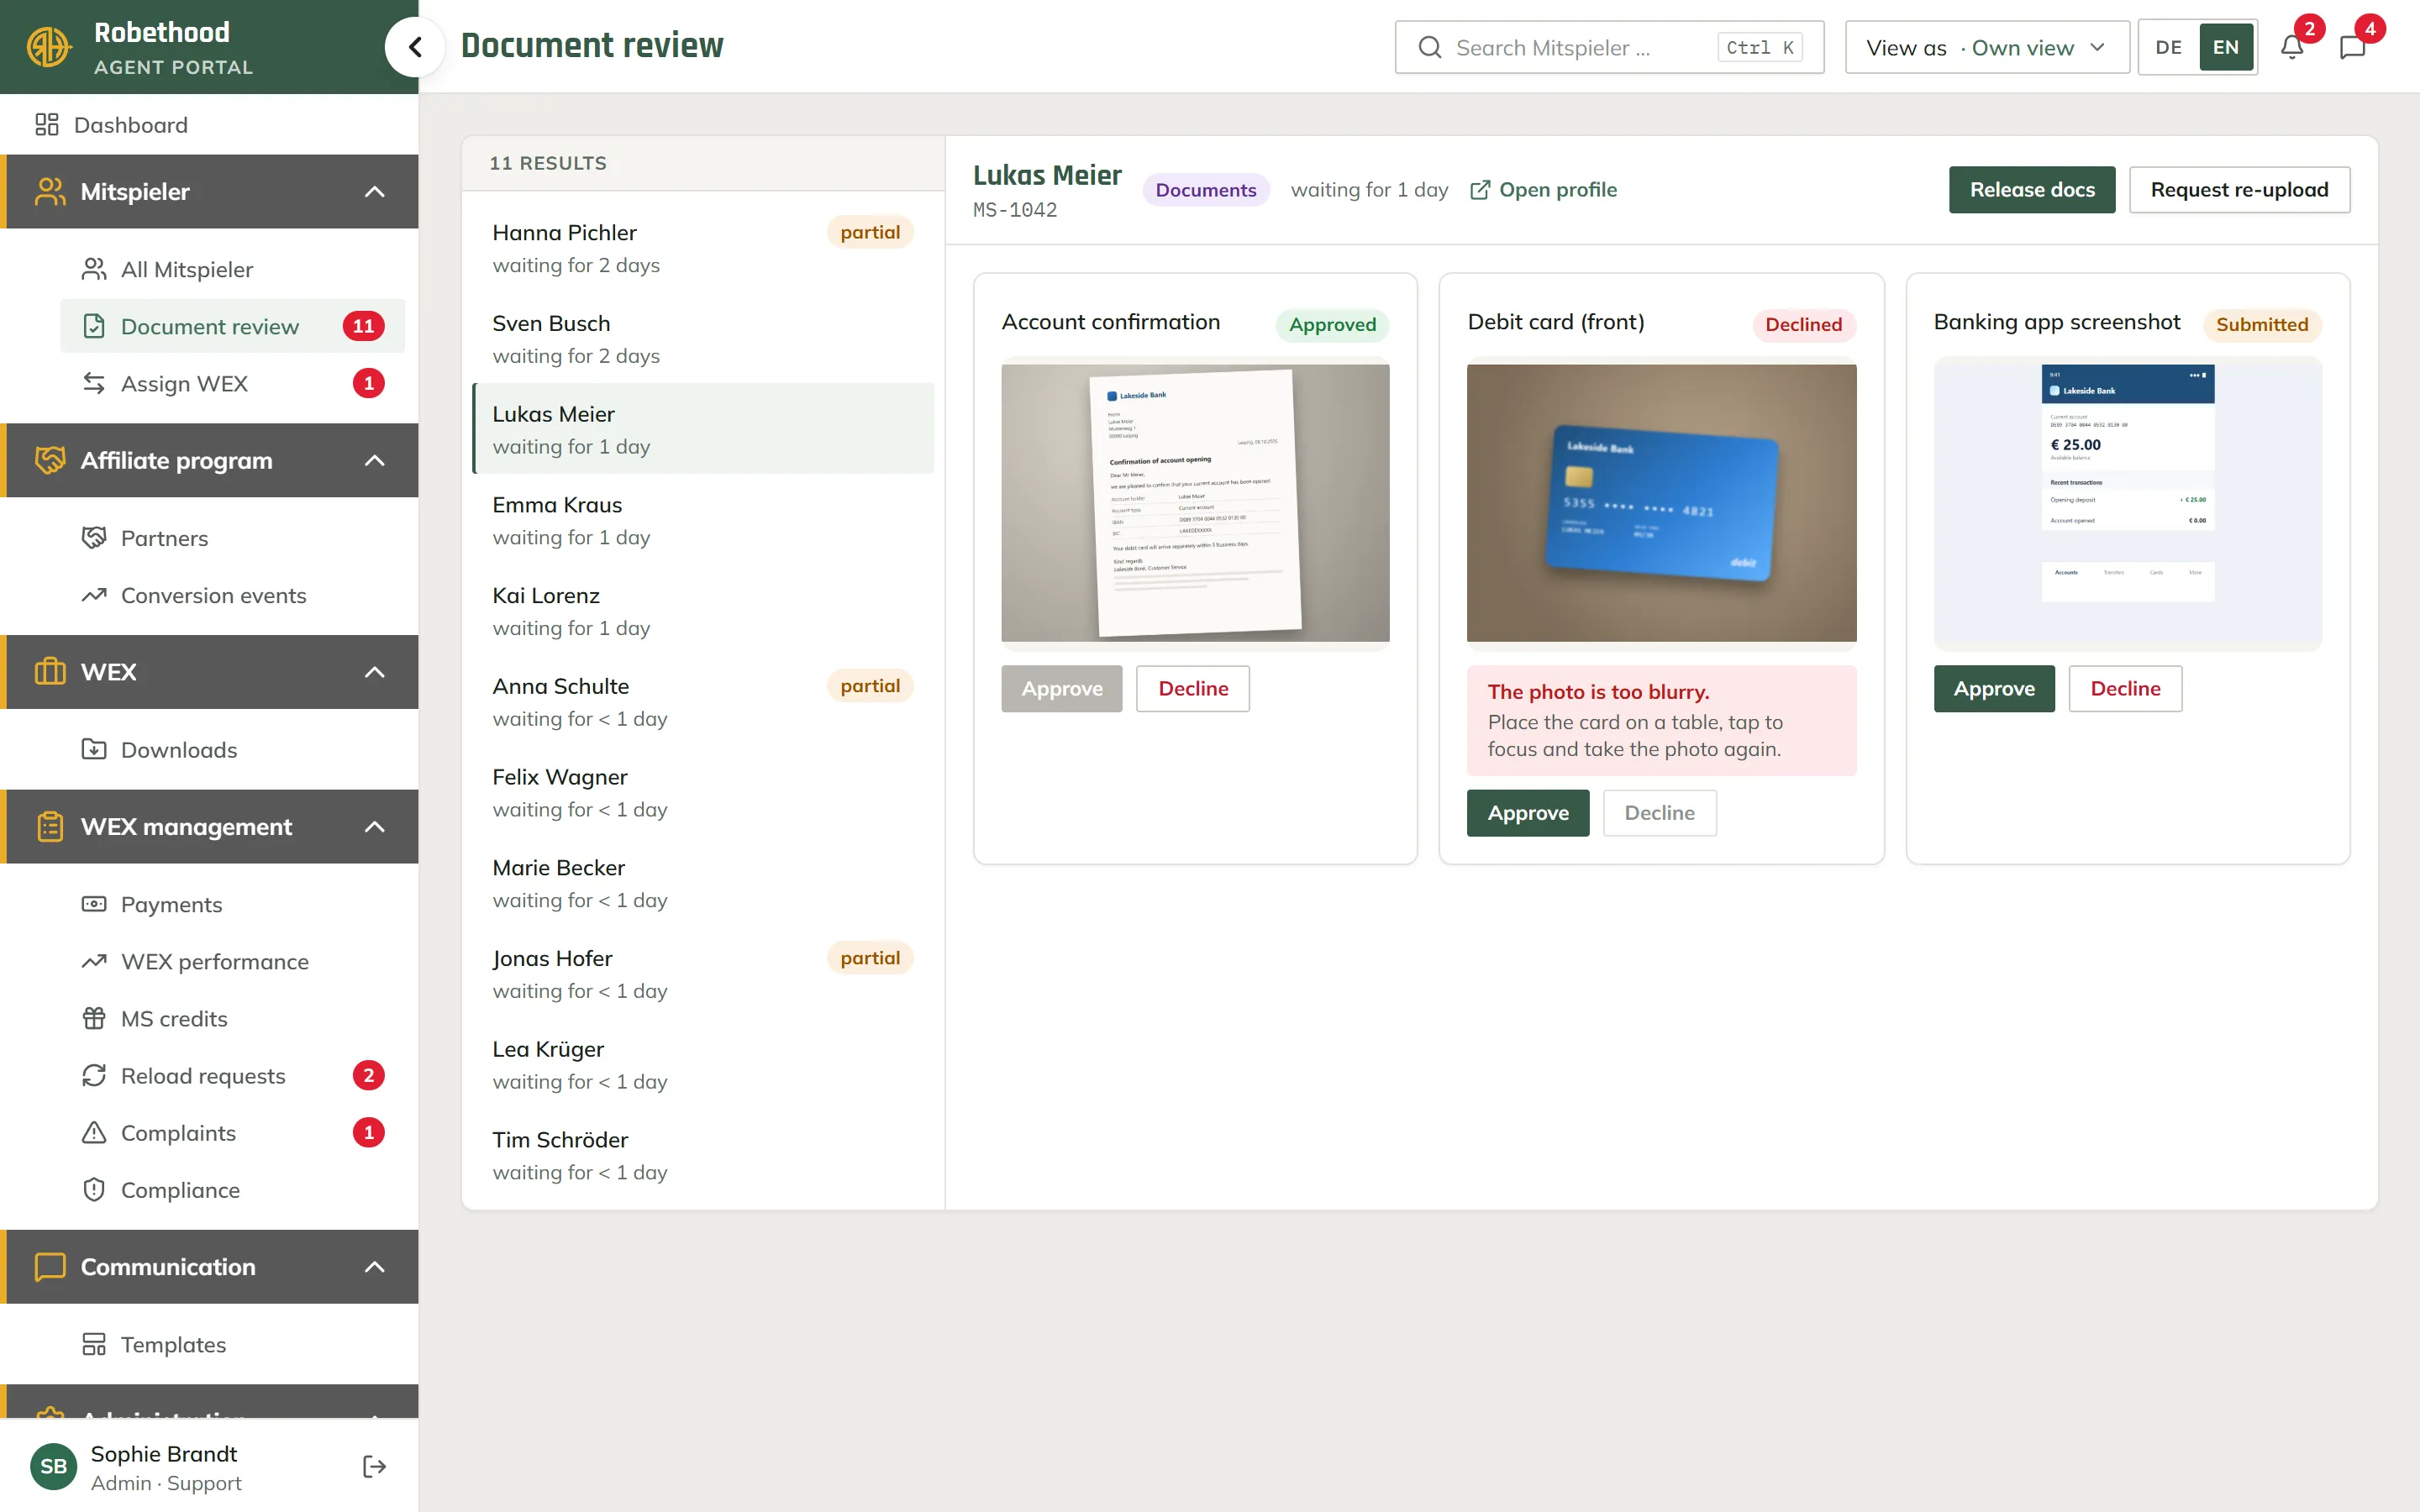Approve the Banking app screenshot
The width and height of the screenshot is (2420, 1512).
click(1993, 688)
